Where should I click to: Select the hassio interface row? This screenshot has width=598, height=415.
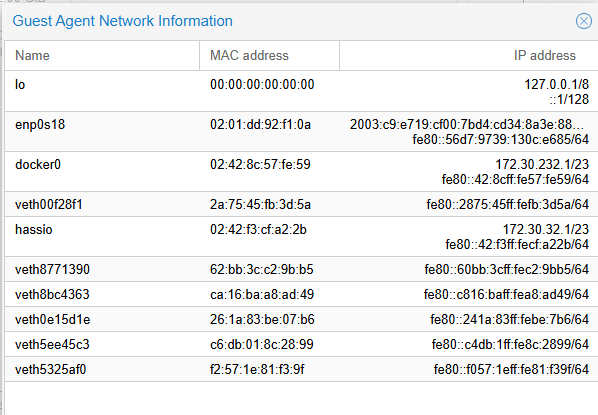click(x=301, y=237)
